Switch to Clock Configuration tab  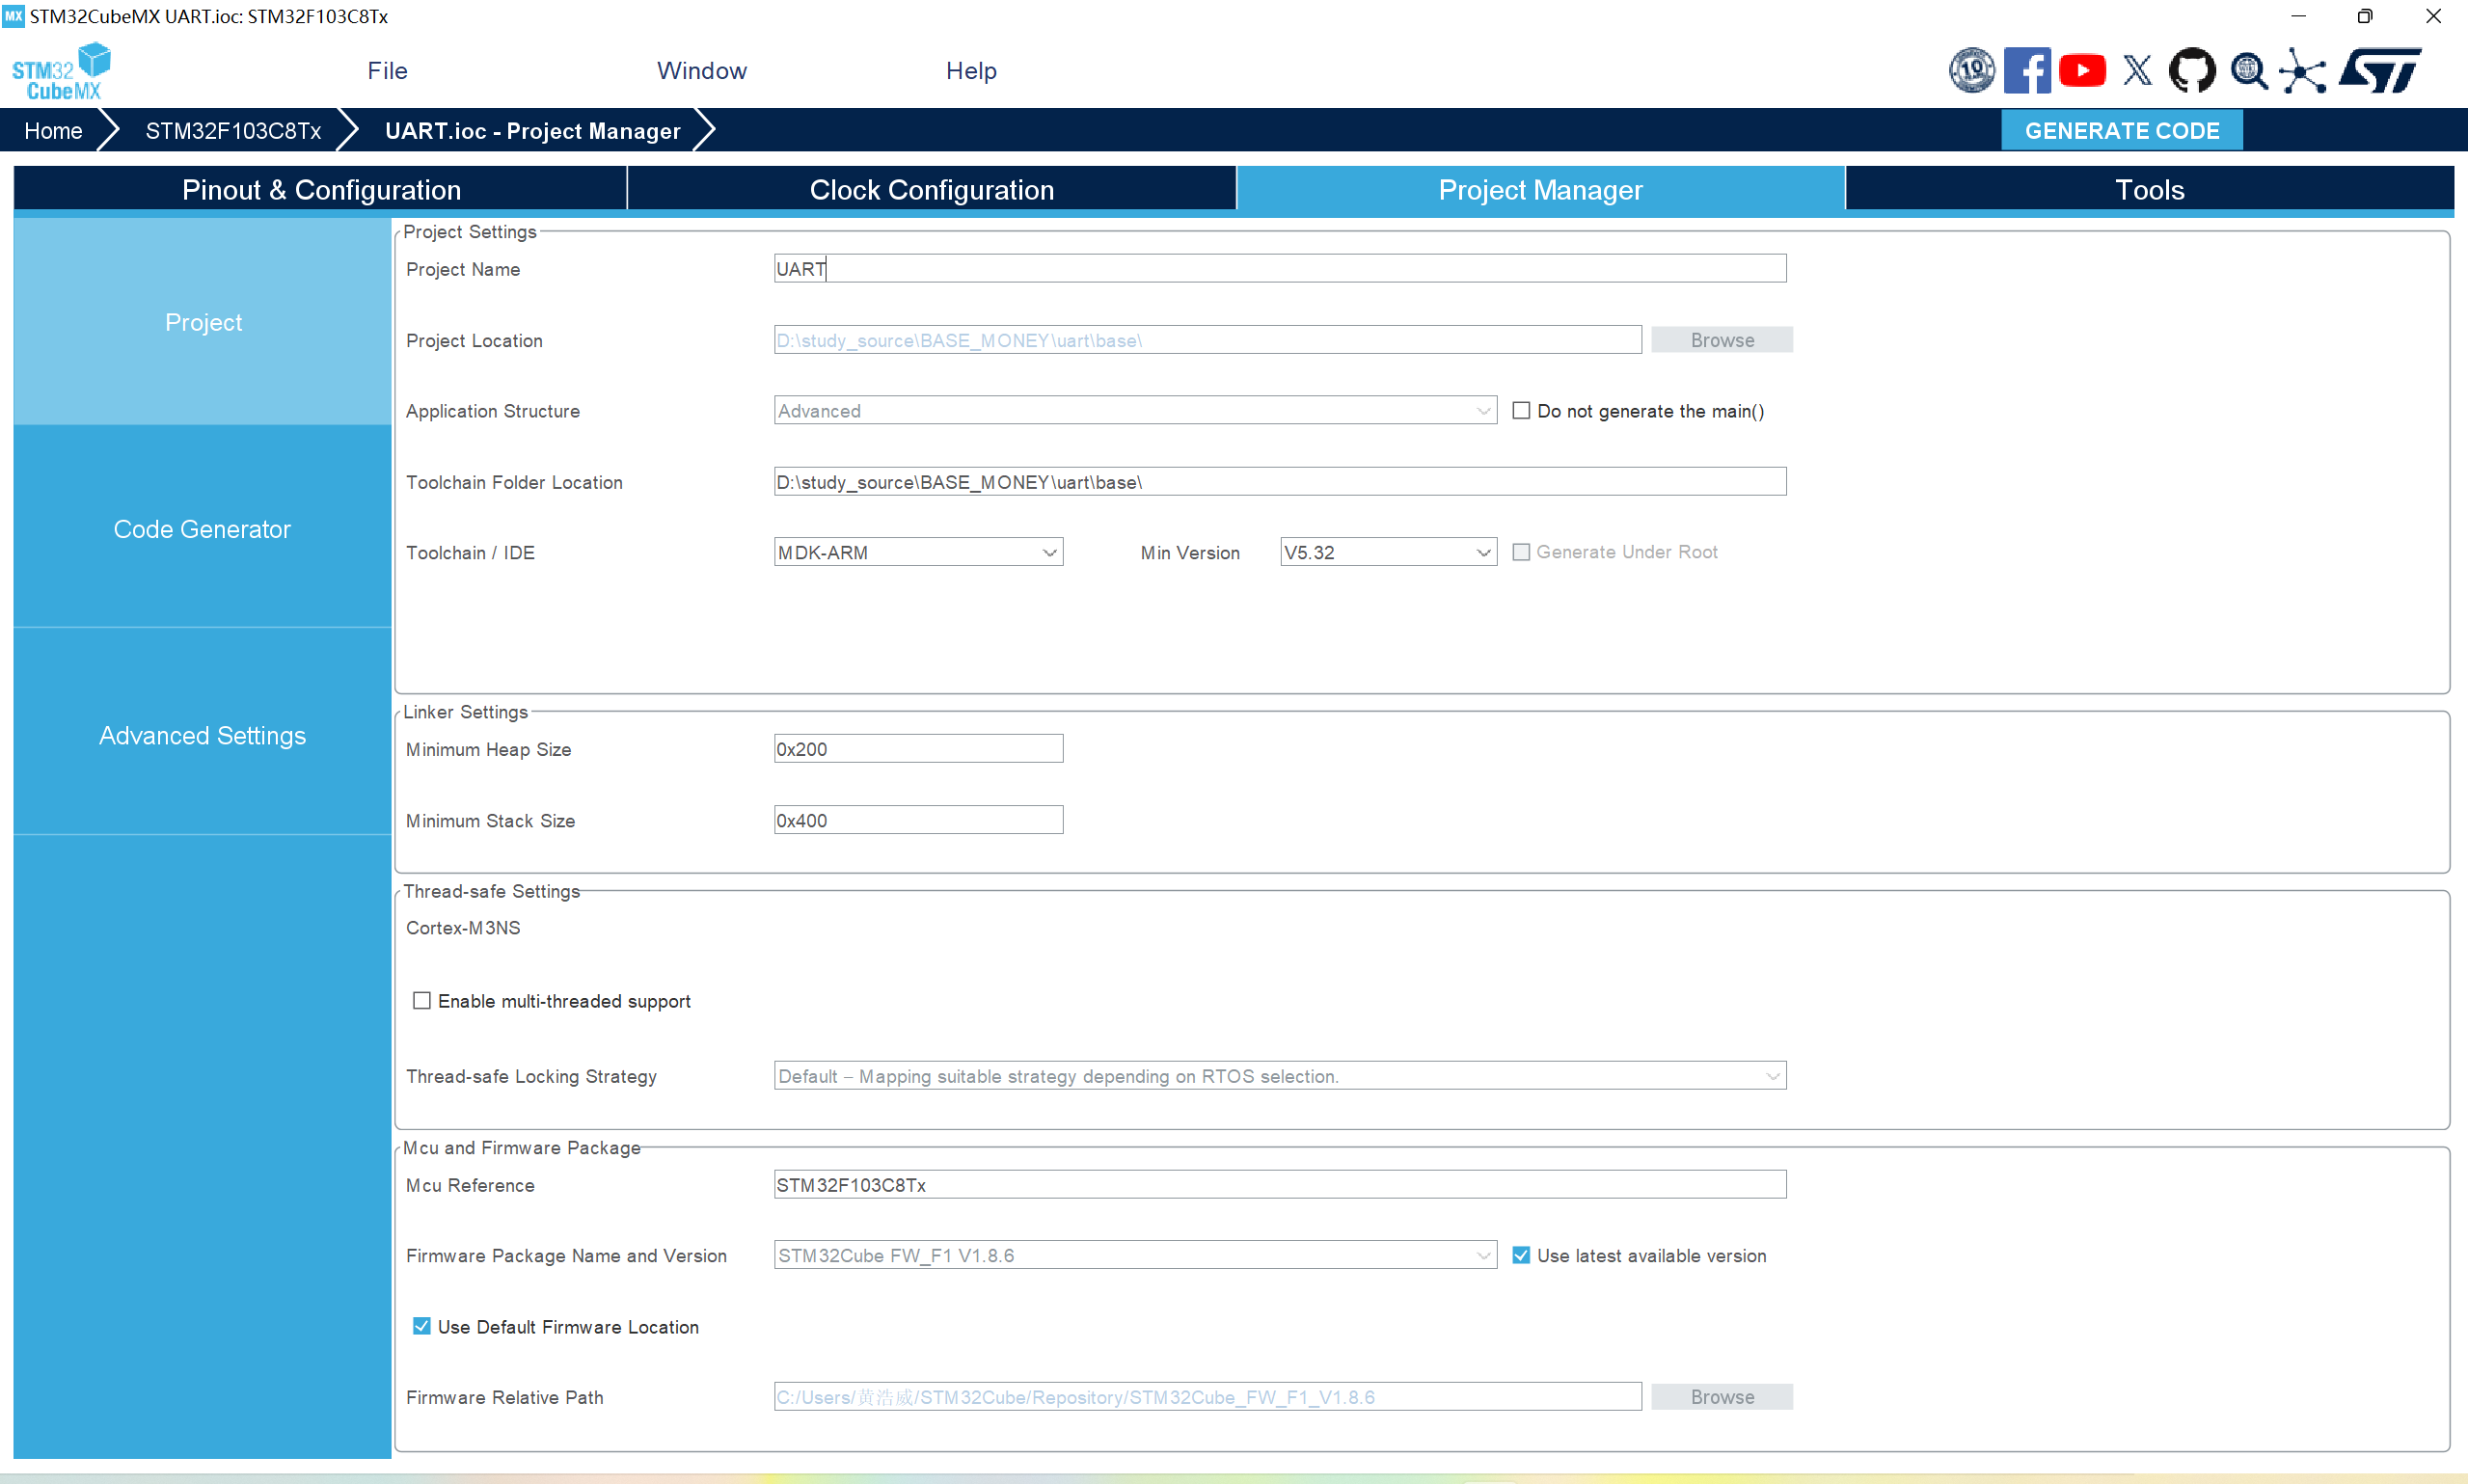point(931,190)
